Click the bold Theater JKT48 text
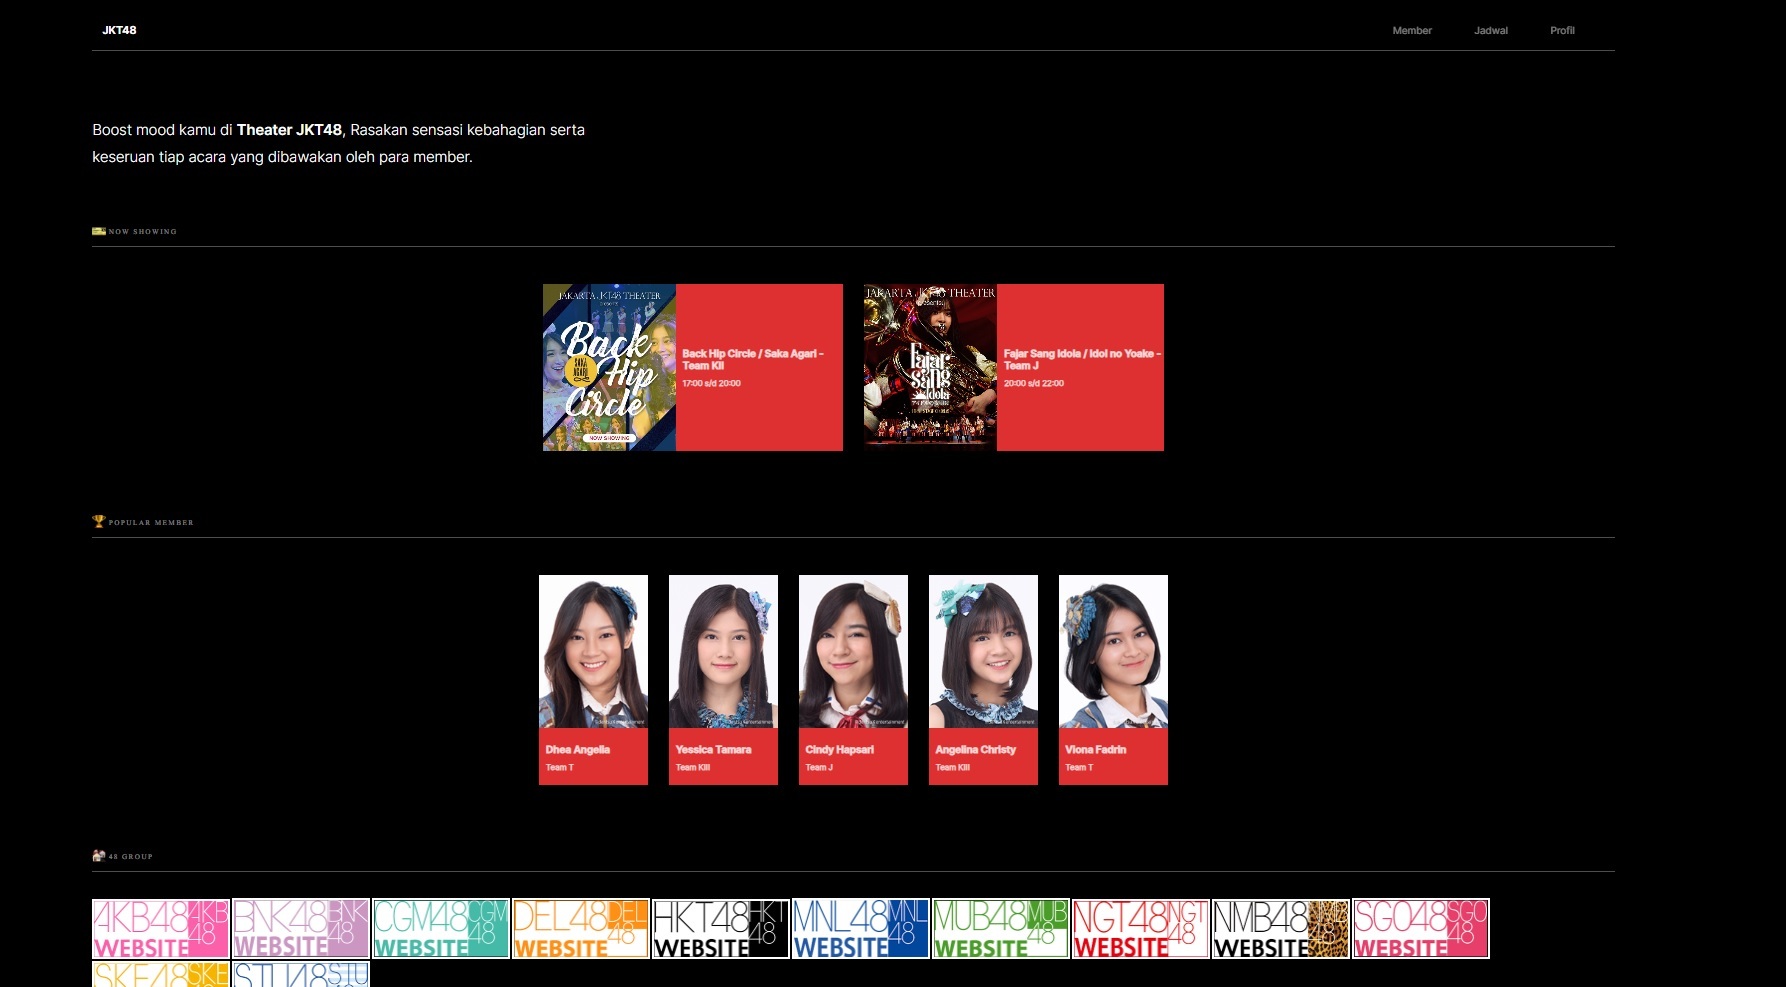The image size is (1786, 987). click(x=289, y=130)
